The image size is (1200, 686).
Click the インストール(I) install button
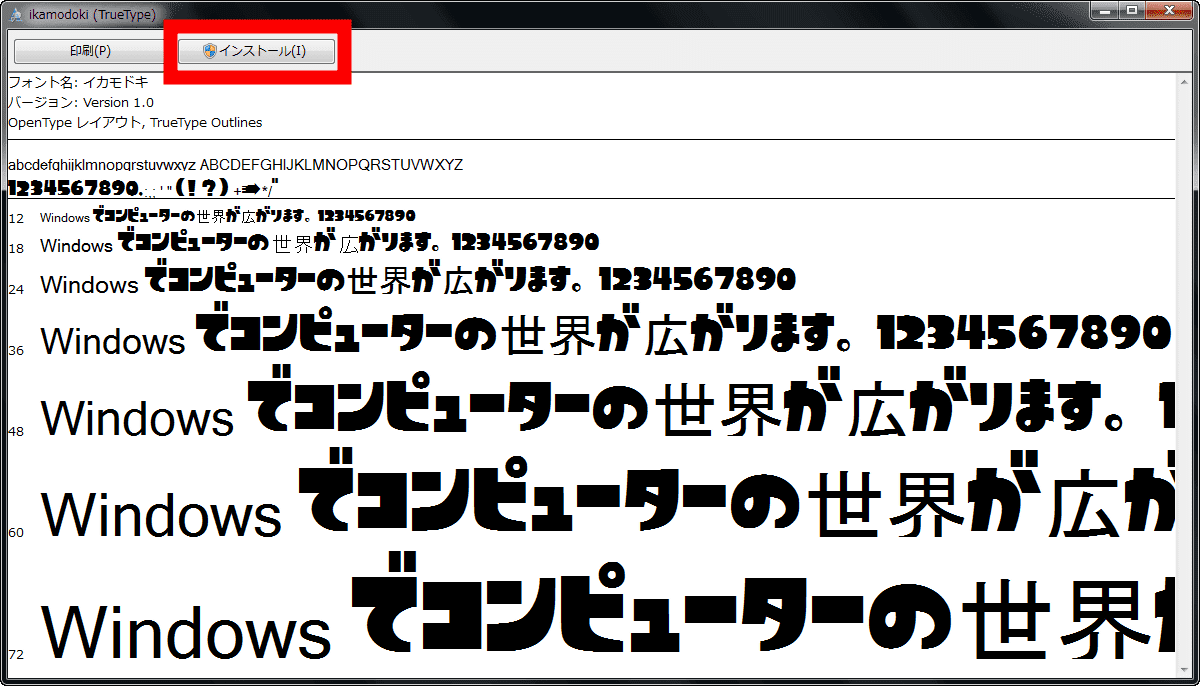[x=256, y=51]
